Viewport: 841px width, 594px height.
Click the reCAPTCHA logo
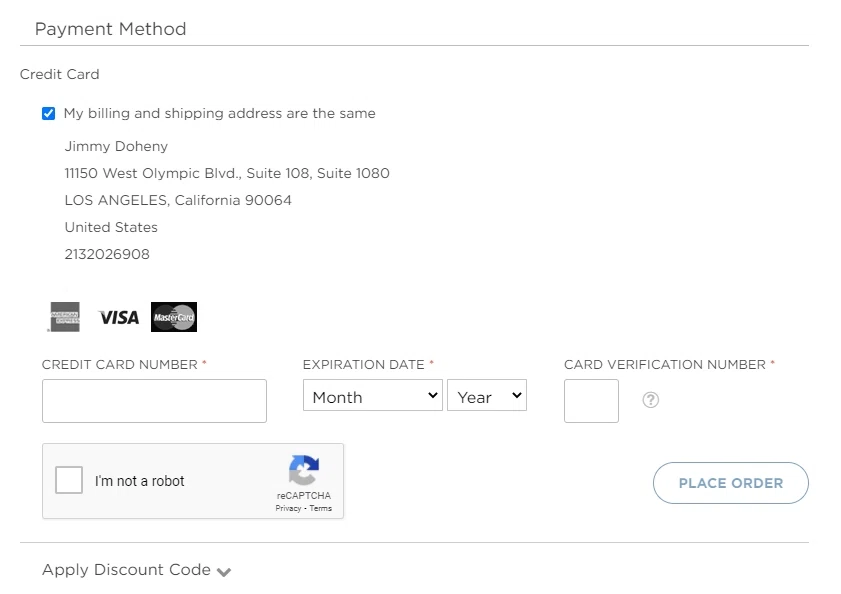tap(304, 470)
